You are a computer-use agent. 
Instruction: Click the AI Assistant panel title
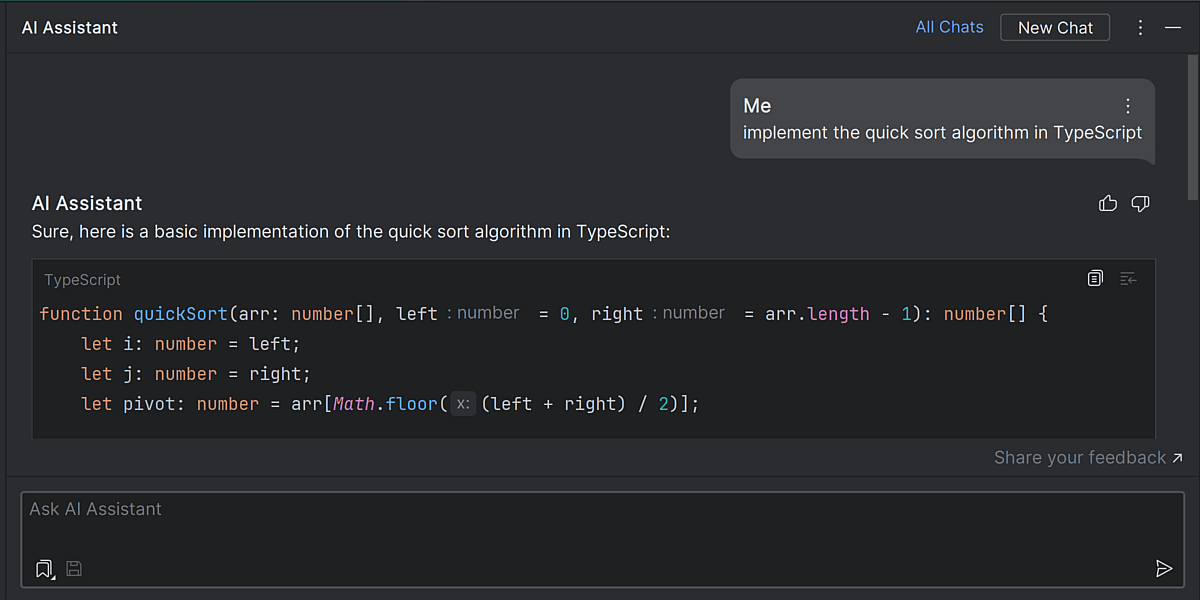70,28
